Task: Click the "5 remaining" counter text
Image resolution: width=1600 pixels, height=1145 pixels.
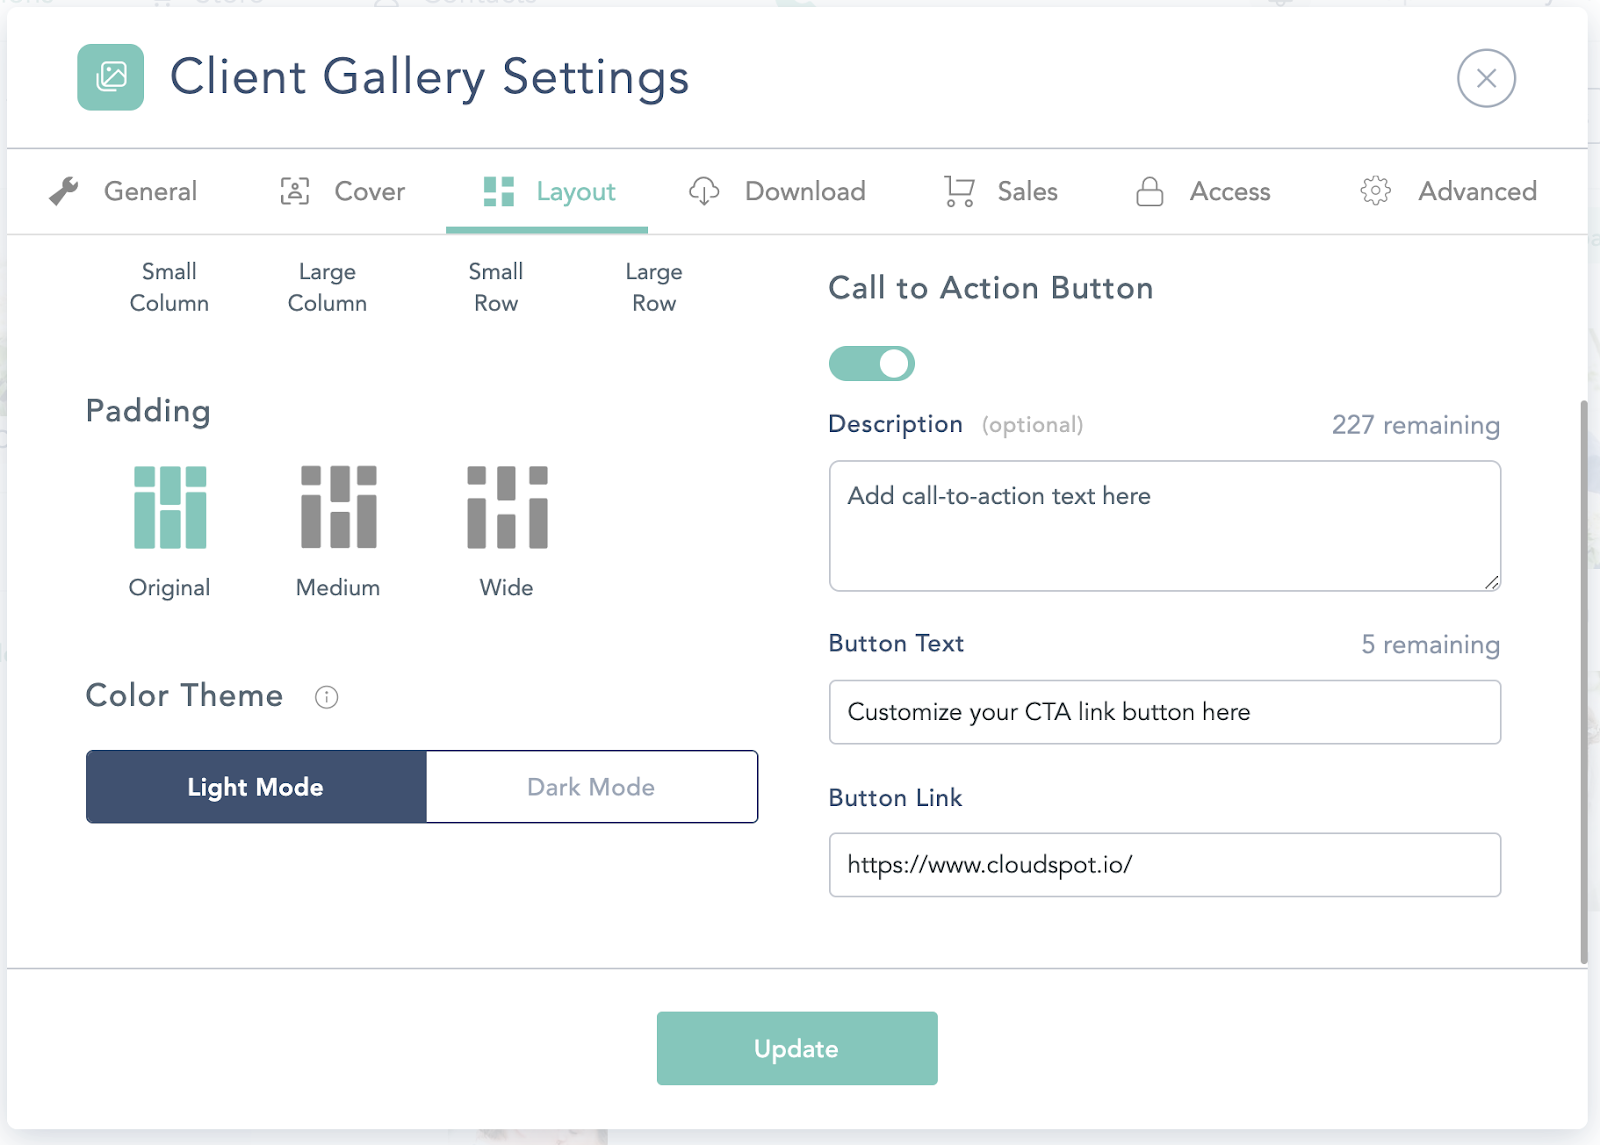Action: tap(1430, 645)
